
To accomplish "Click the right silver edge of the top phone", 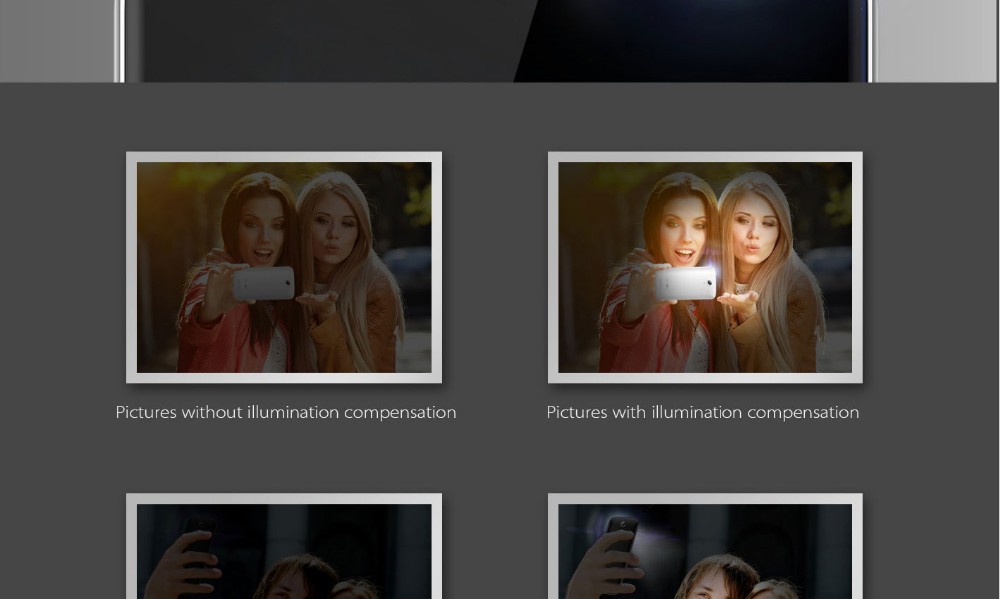I will tap(871, 40).
